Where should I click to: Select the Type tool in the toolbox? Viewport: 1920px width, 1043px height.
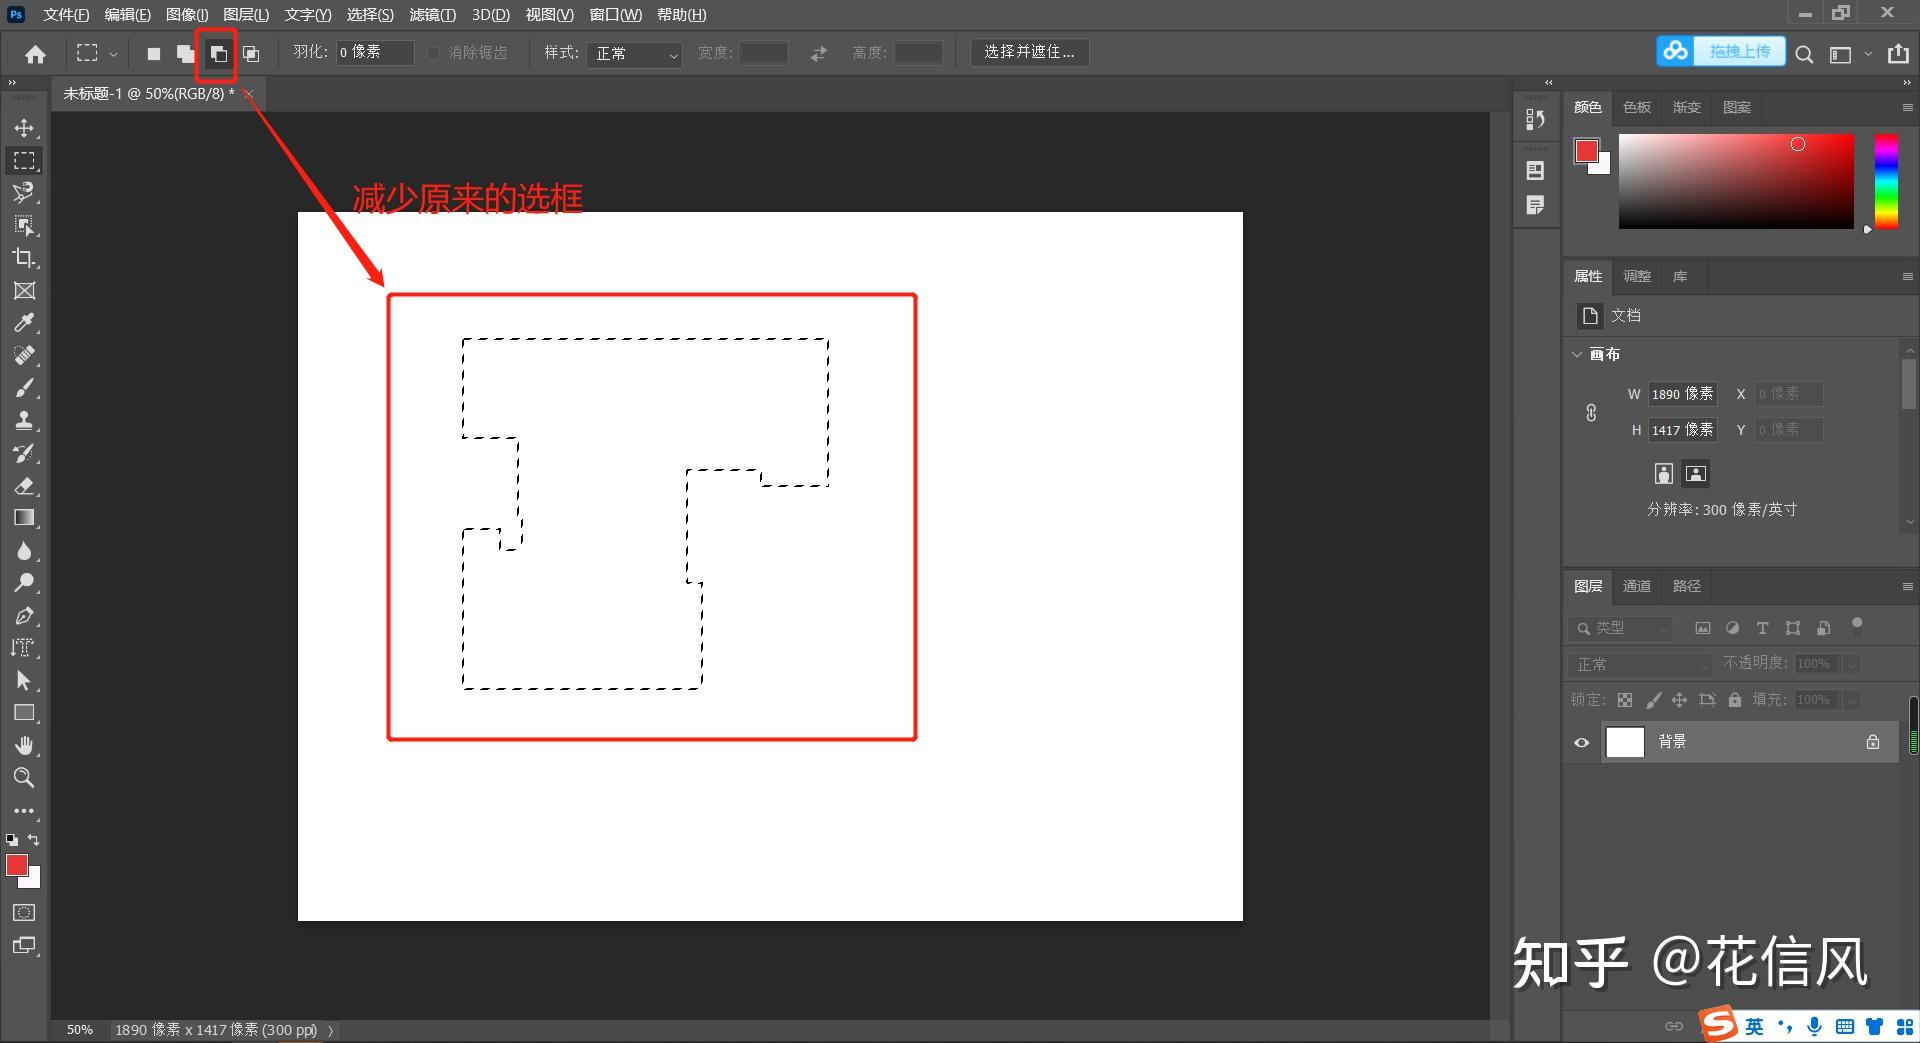[24, 648]
